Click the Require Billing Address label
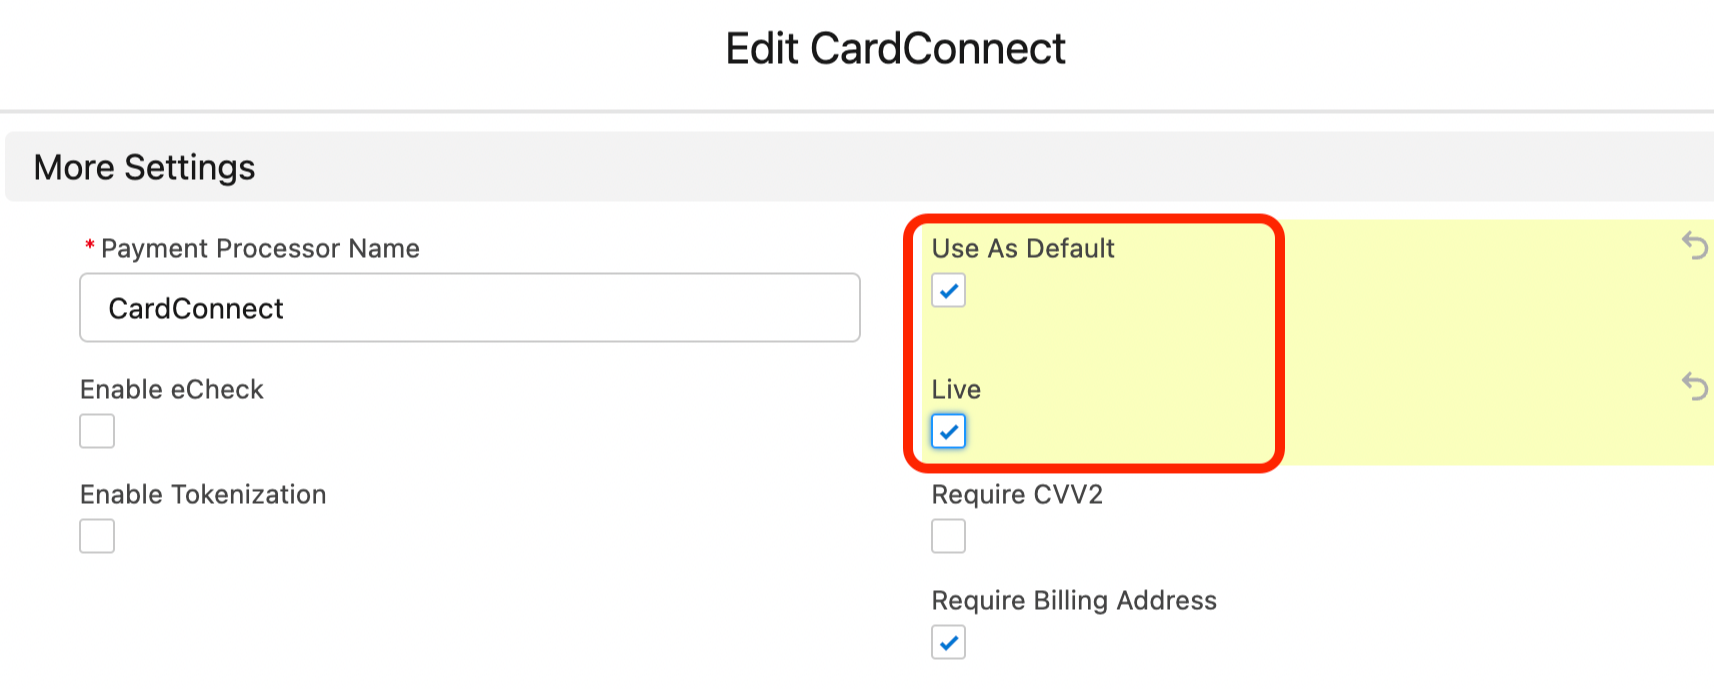Viewport: 1714px width, 689px height. (1074, 601)
